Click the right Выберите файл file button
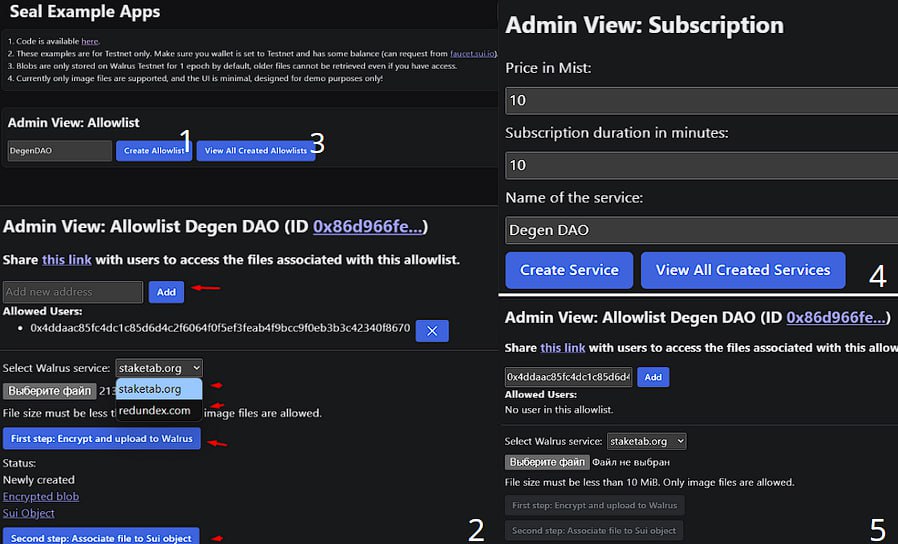The width and height of the screenshot is (898, 544). (547, 462)
